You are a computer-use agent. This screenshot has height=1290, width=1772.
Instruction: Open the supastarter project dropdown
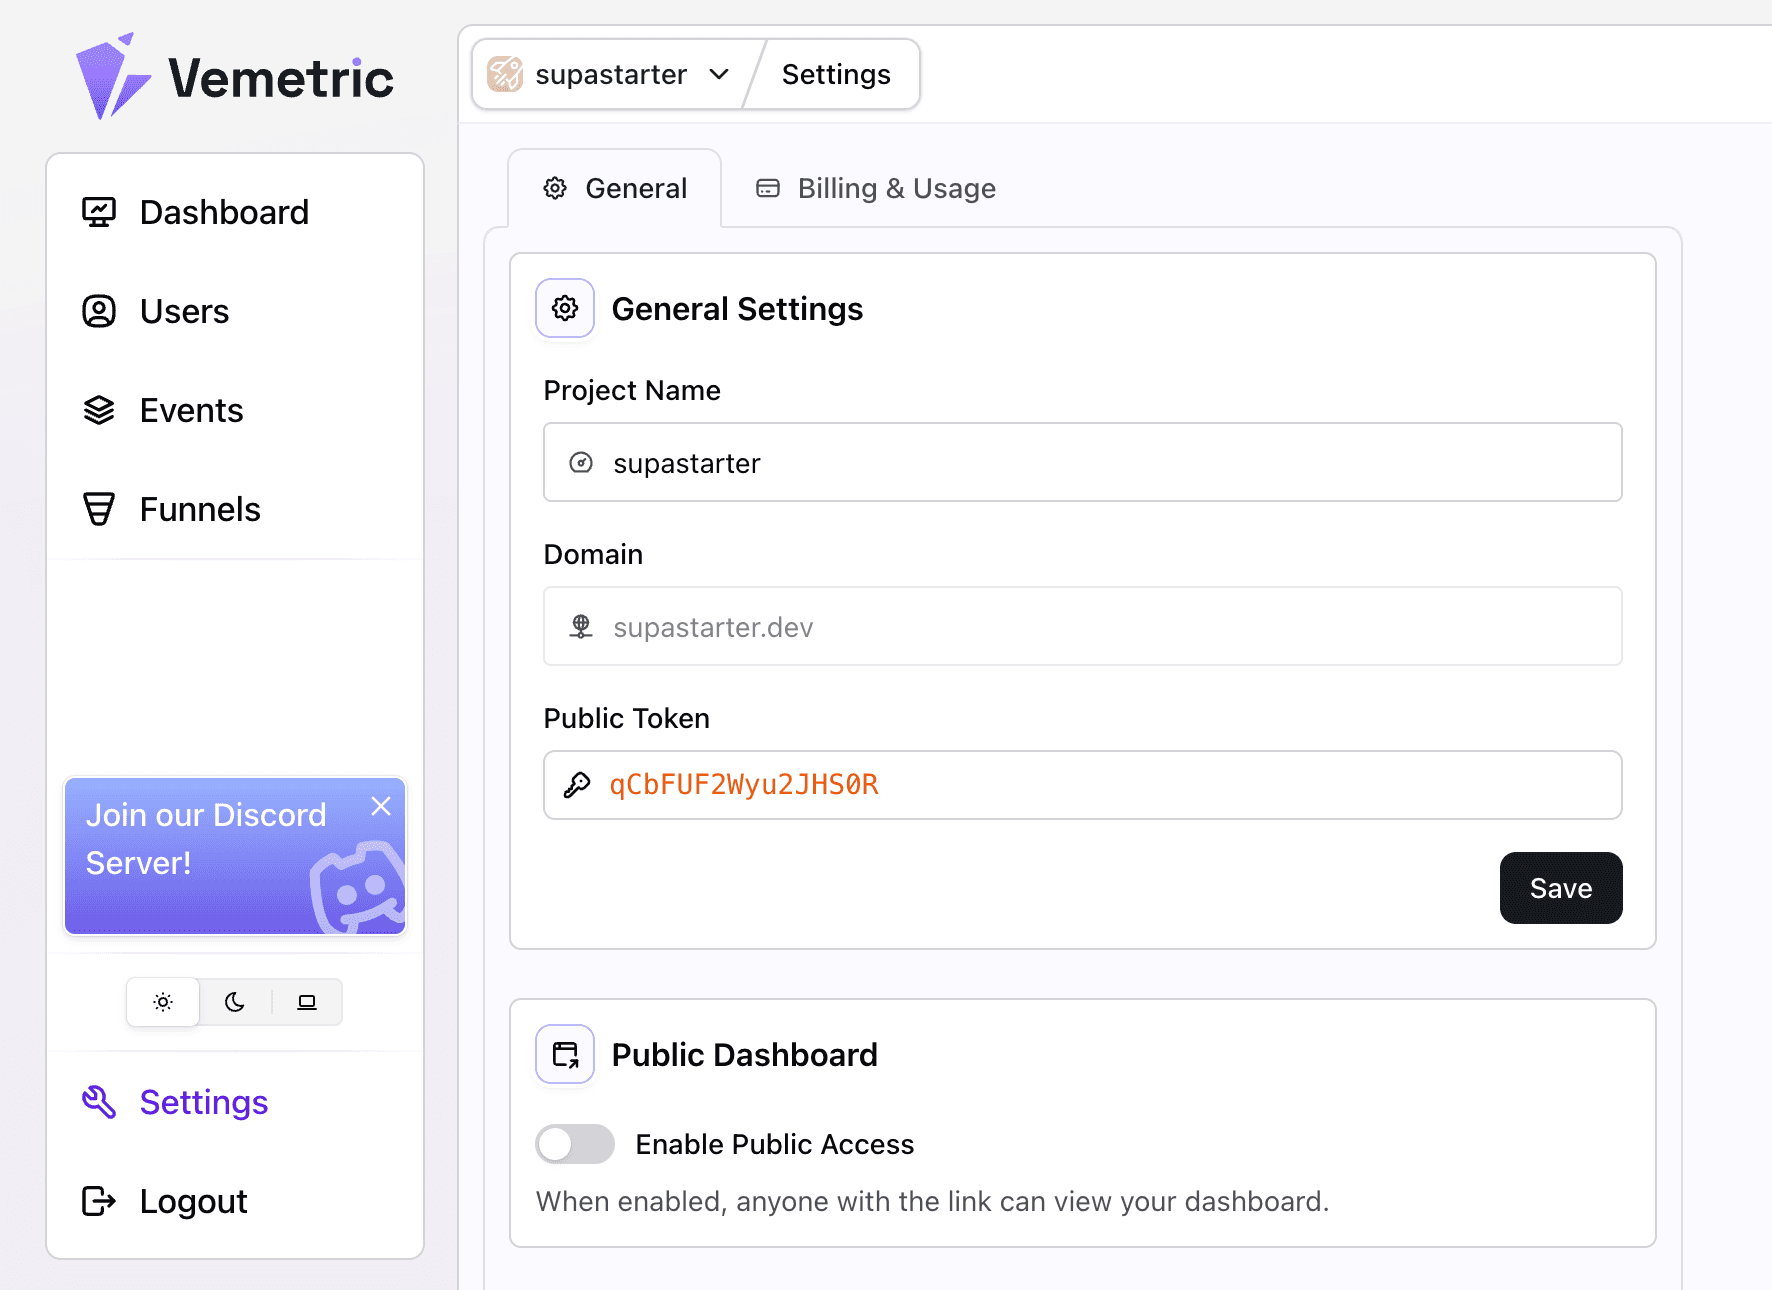pyautogui.click(x=610, y=74)
